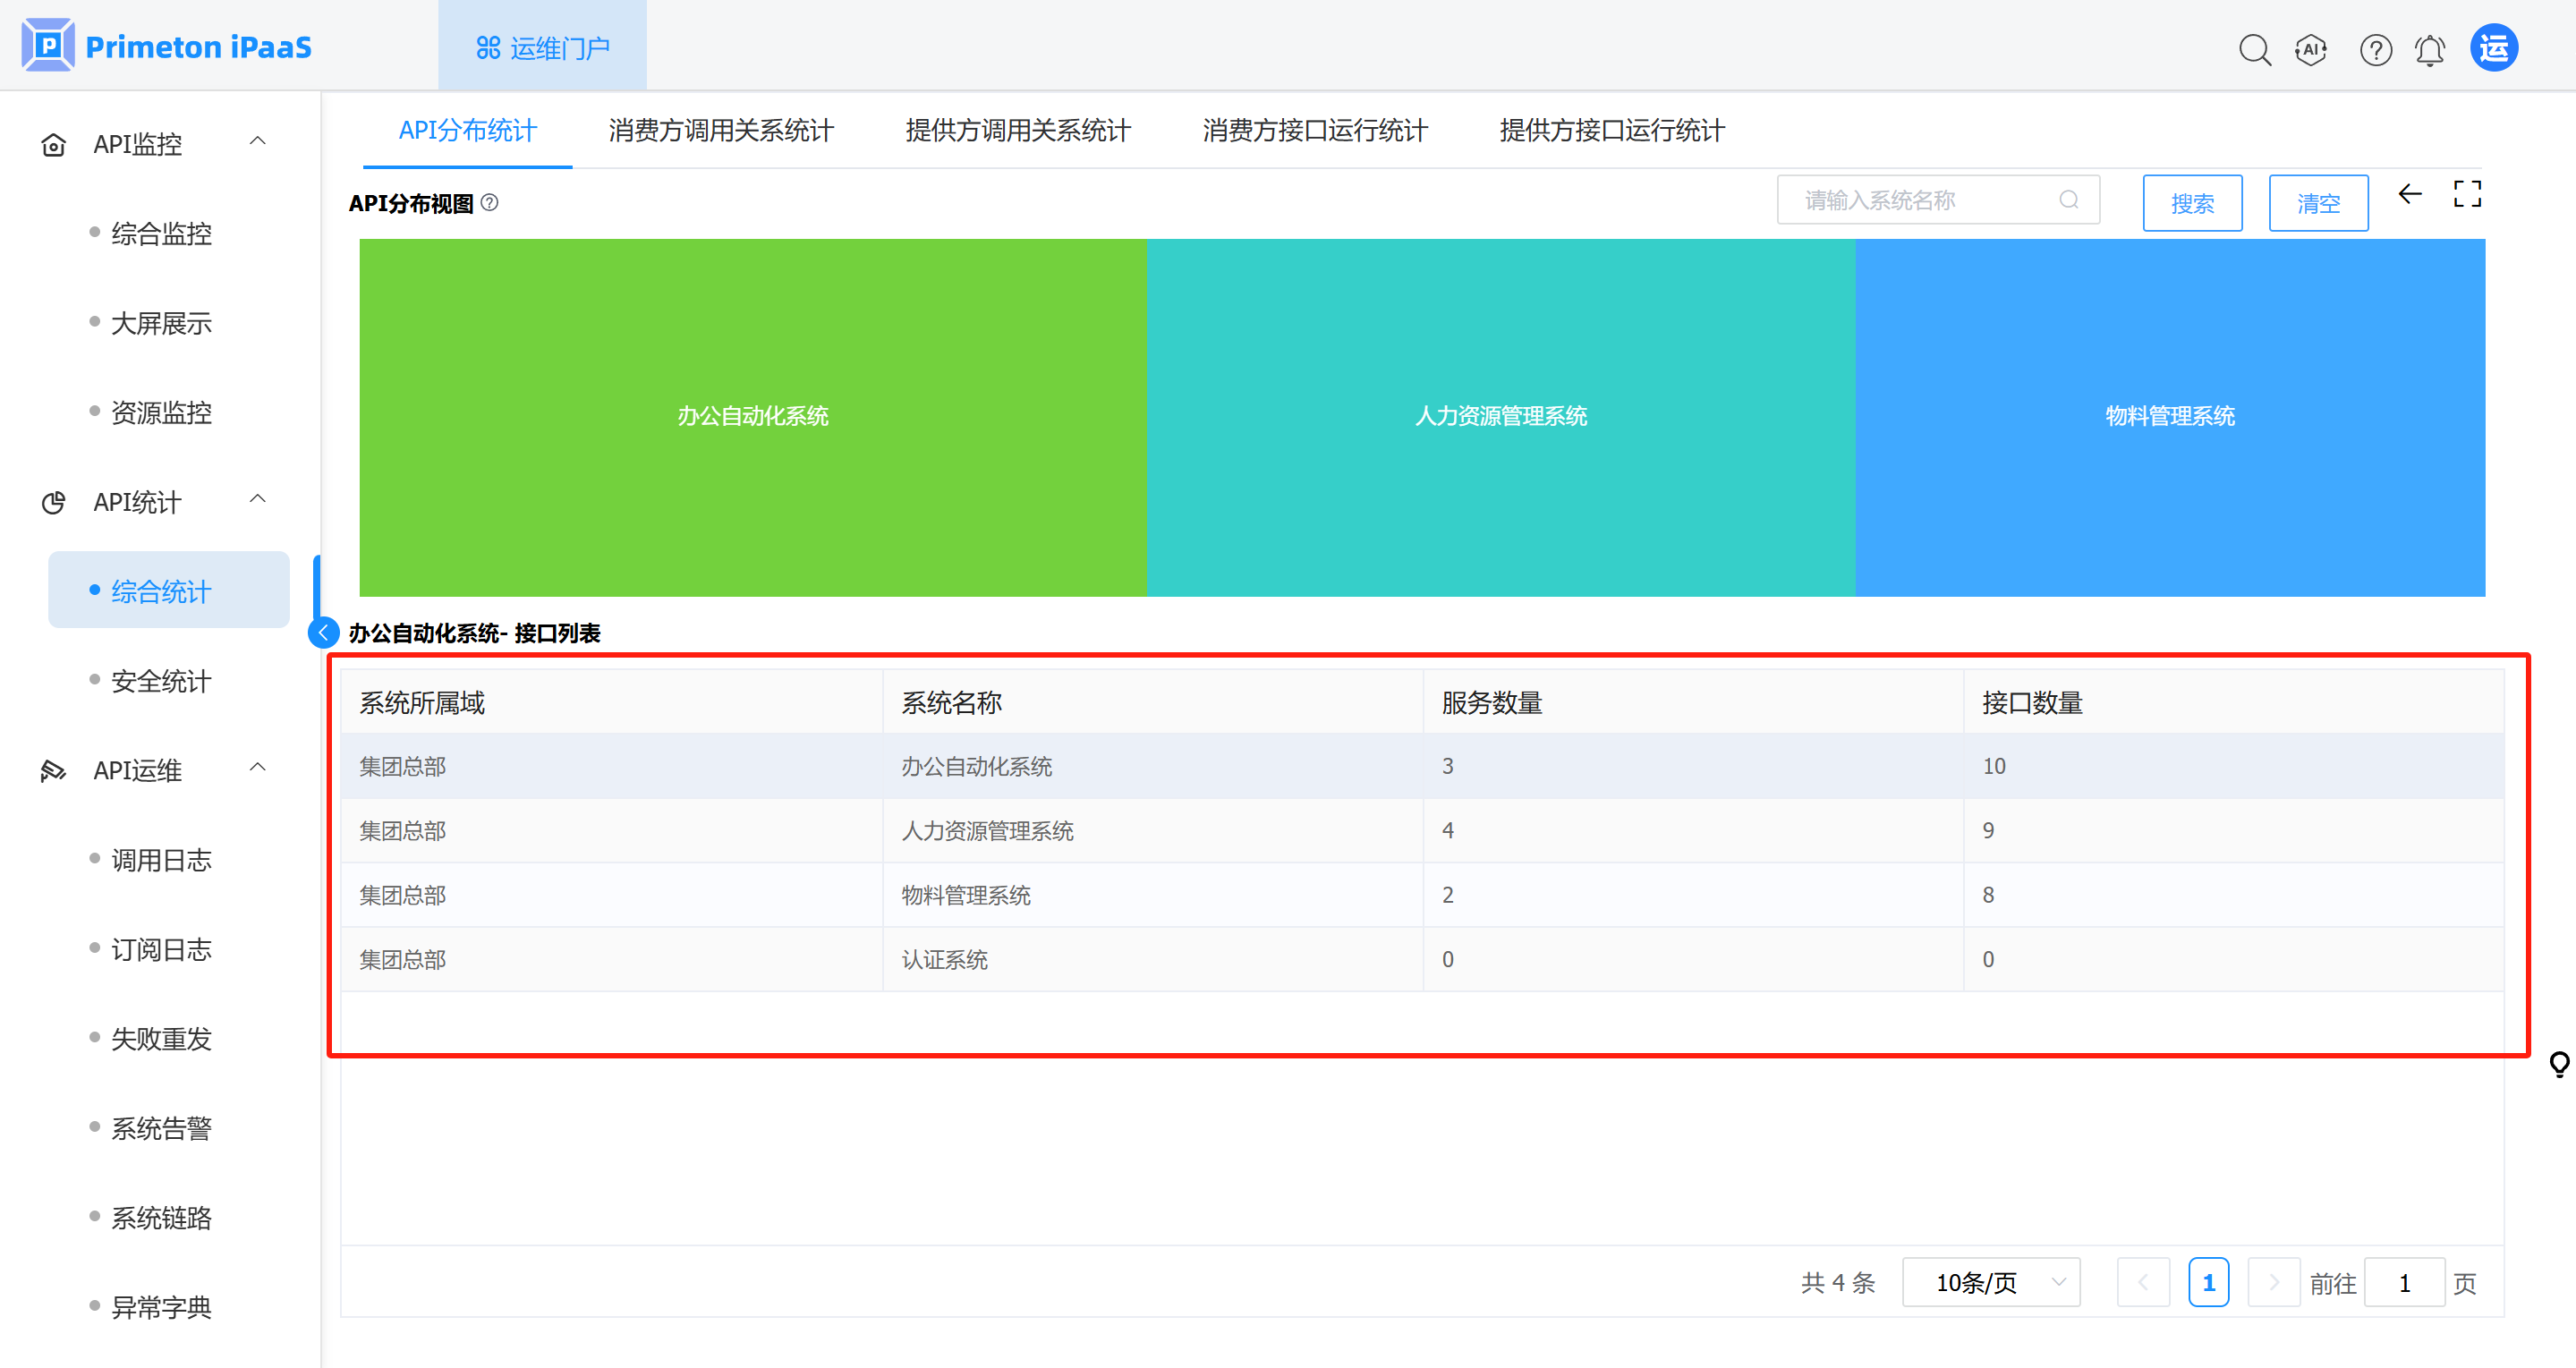Click info icon beside API分布视图 title
This screenshot has height=1368, width=2576.
pos(489,203)
